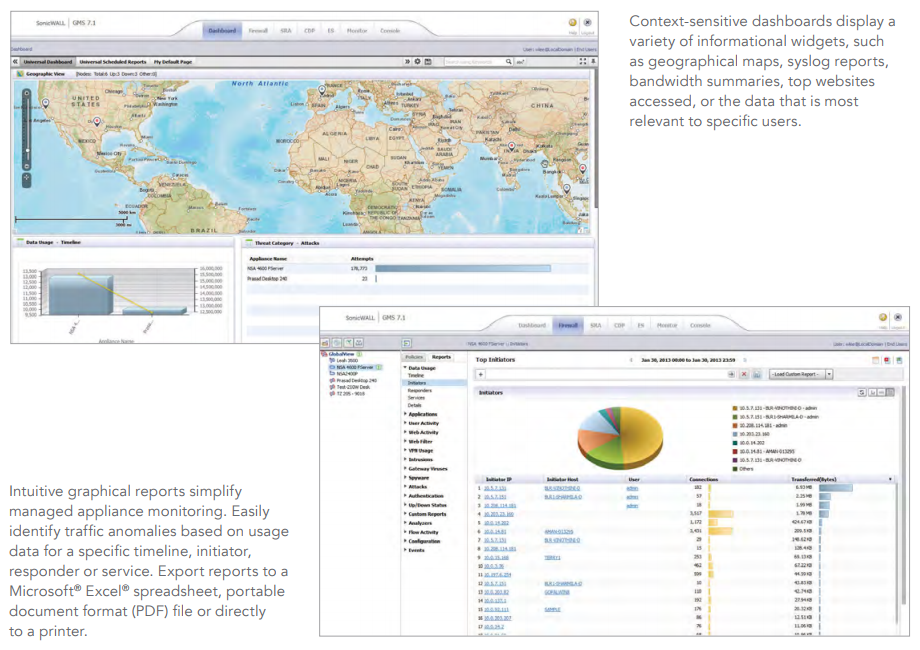The image size is (920, 650).
Task: Click the red X clear filter icon
Action: click(744, 374)
